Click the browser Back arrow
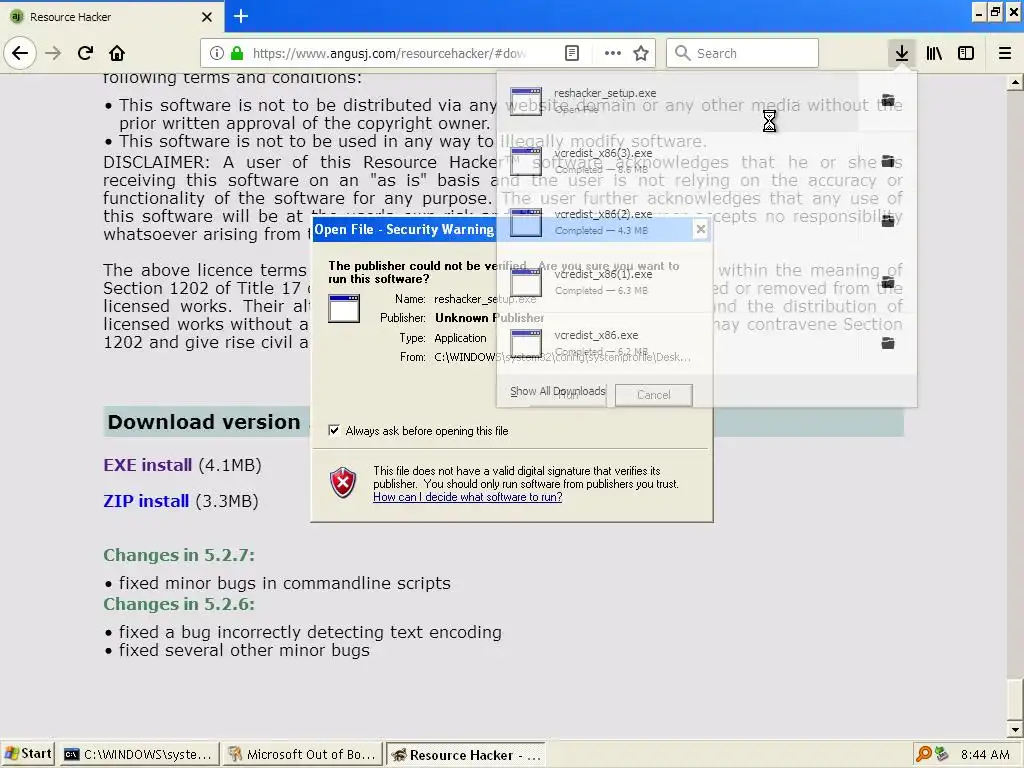Image resolution: width=1024 pixels, height=768 pixels. 20,53
